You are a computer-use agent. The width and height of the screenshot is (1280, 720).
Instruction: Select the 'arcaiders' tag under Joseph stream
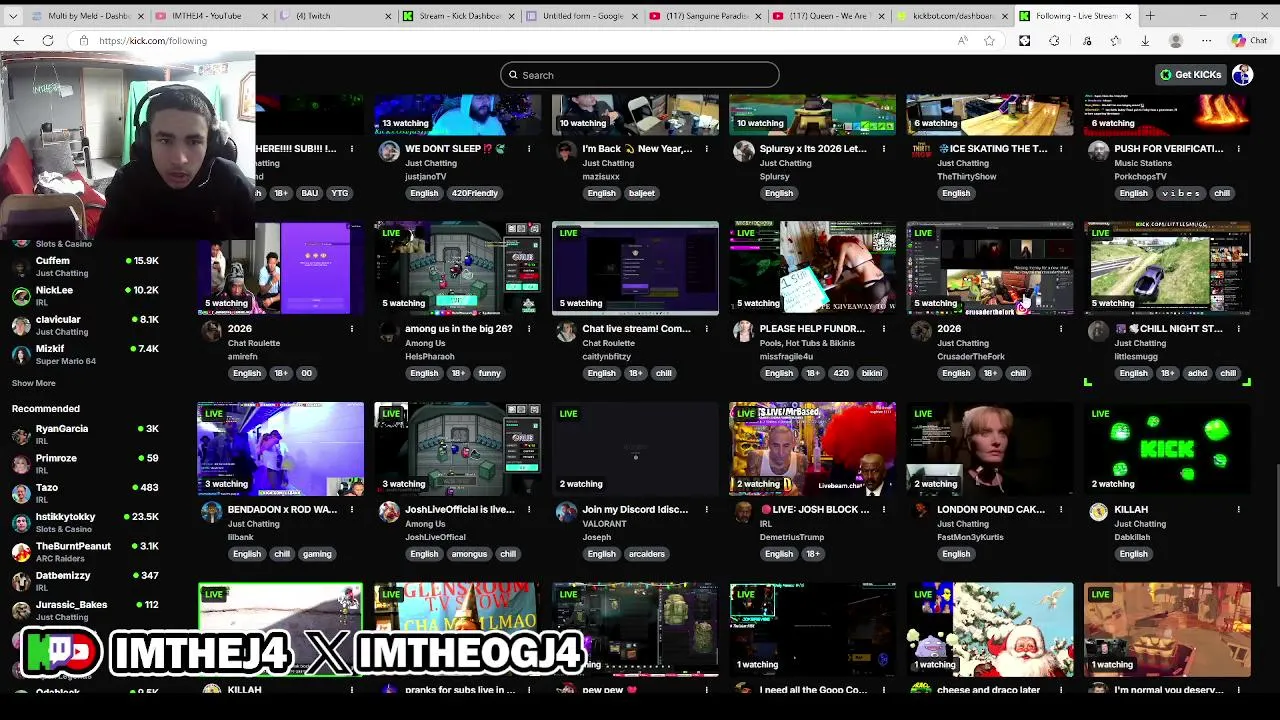(646, 554)
